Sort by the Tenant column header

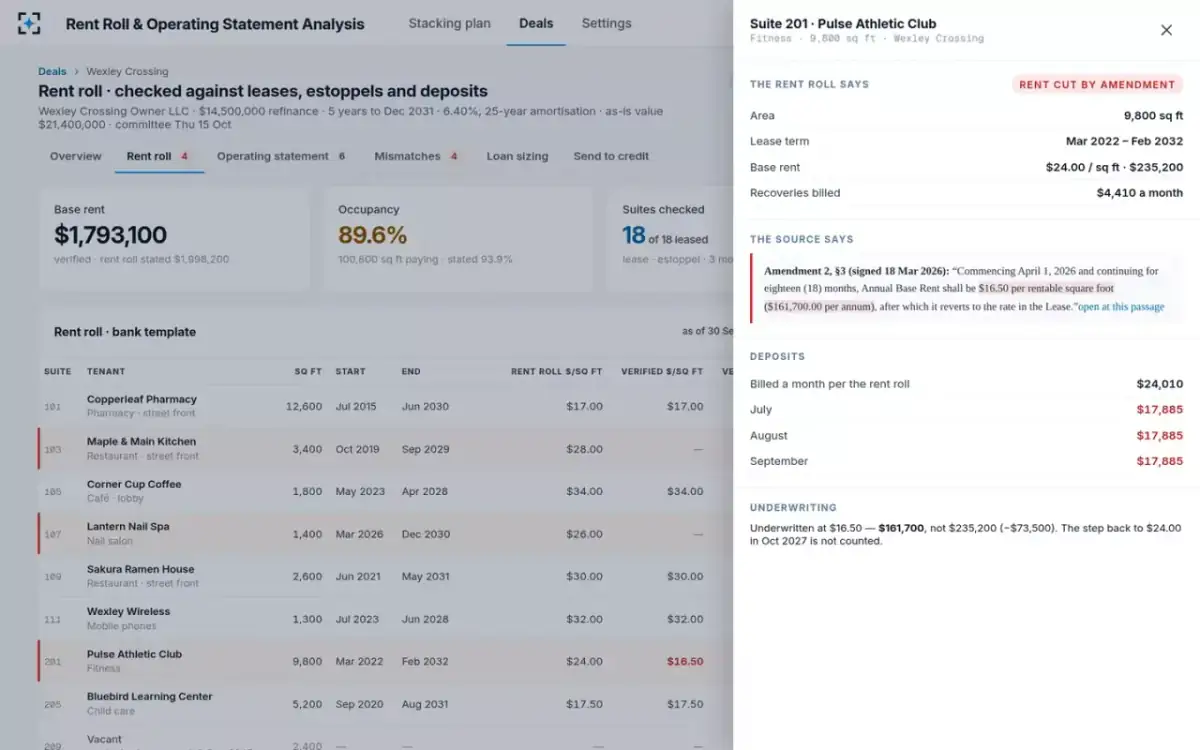[x=106, y=371]
